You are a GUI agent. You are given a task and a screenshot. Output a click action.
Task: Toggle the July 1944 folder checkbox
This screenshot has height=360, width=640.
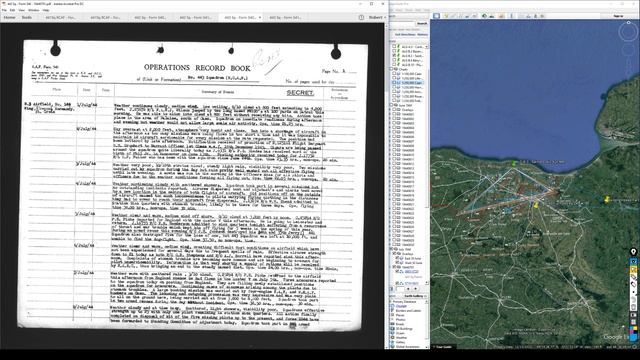pos(391,249)
